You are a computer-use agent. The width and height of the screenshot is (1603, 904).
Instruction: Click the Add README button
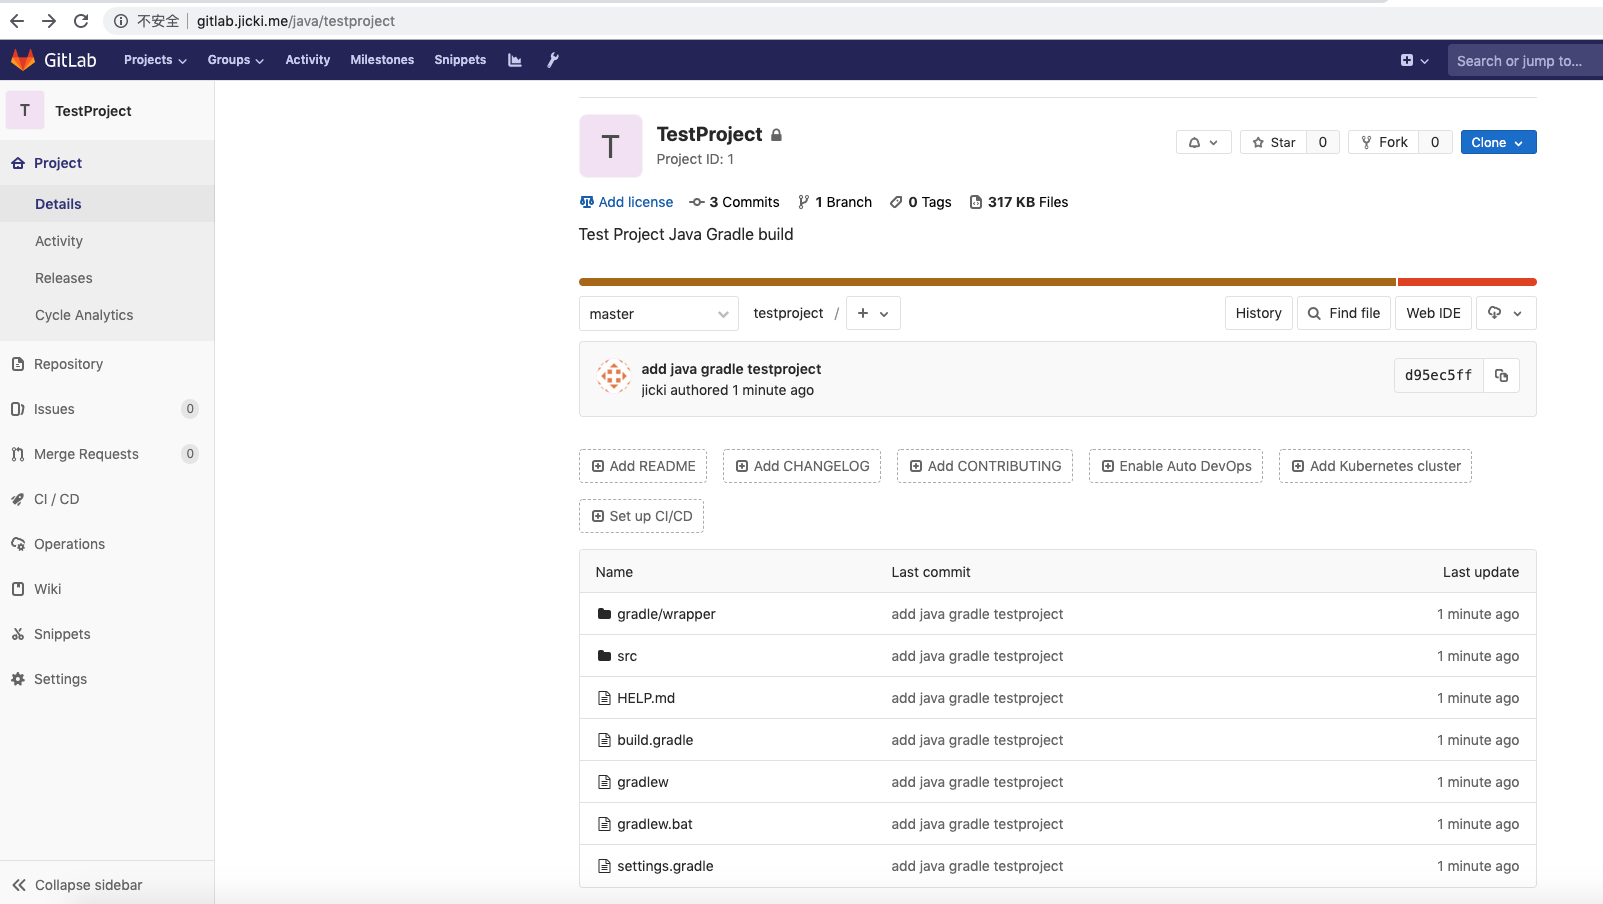click(642, 465)
